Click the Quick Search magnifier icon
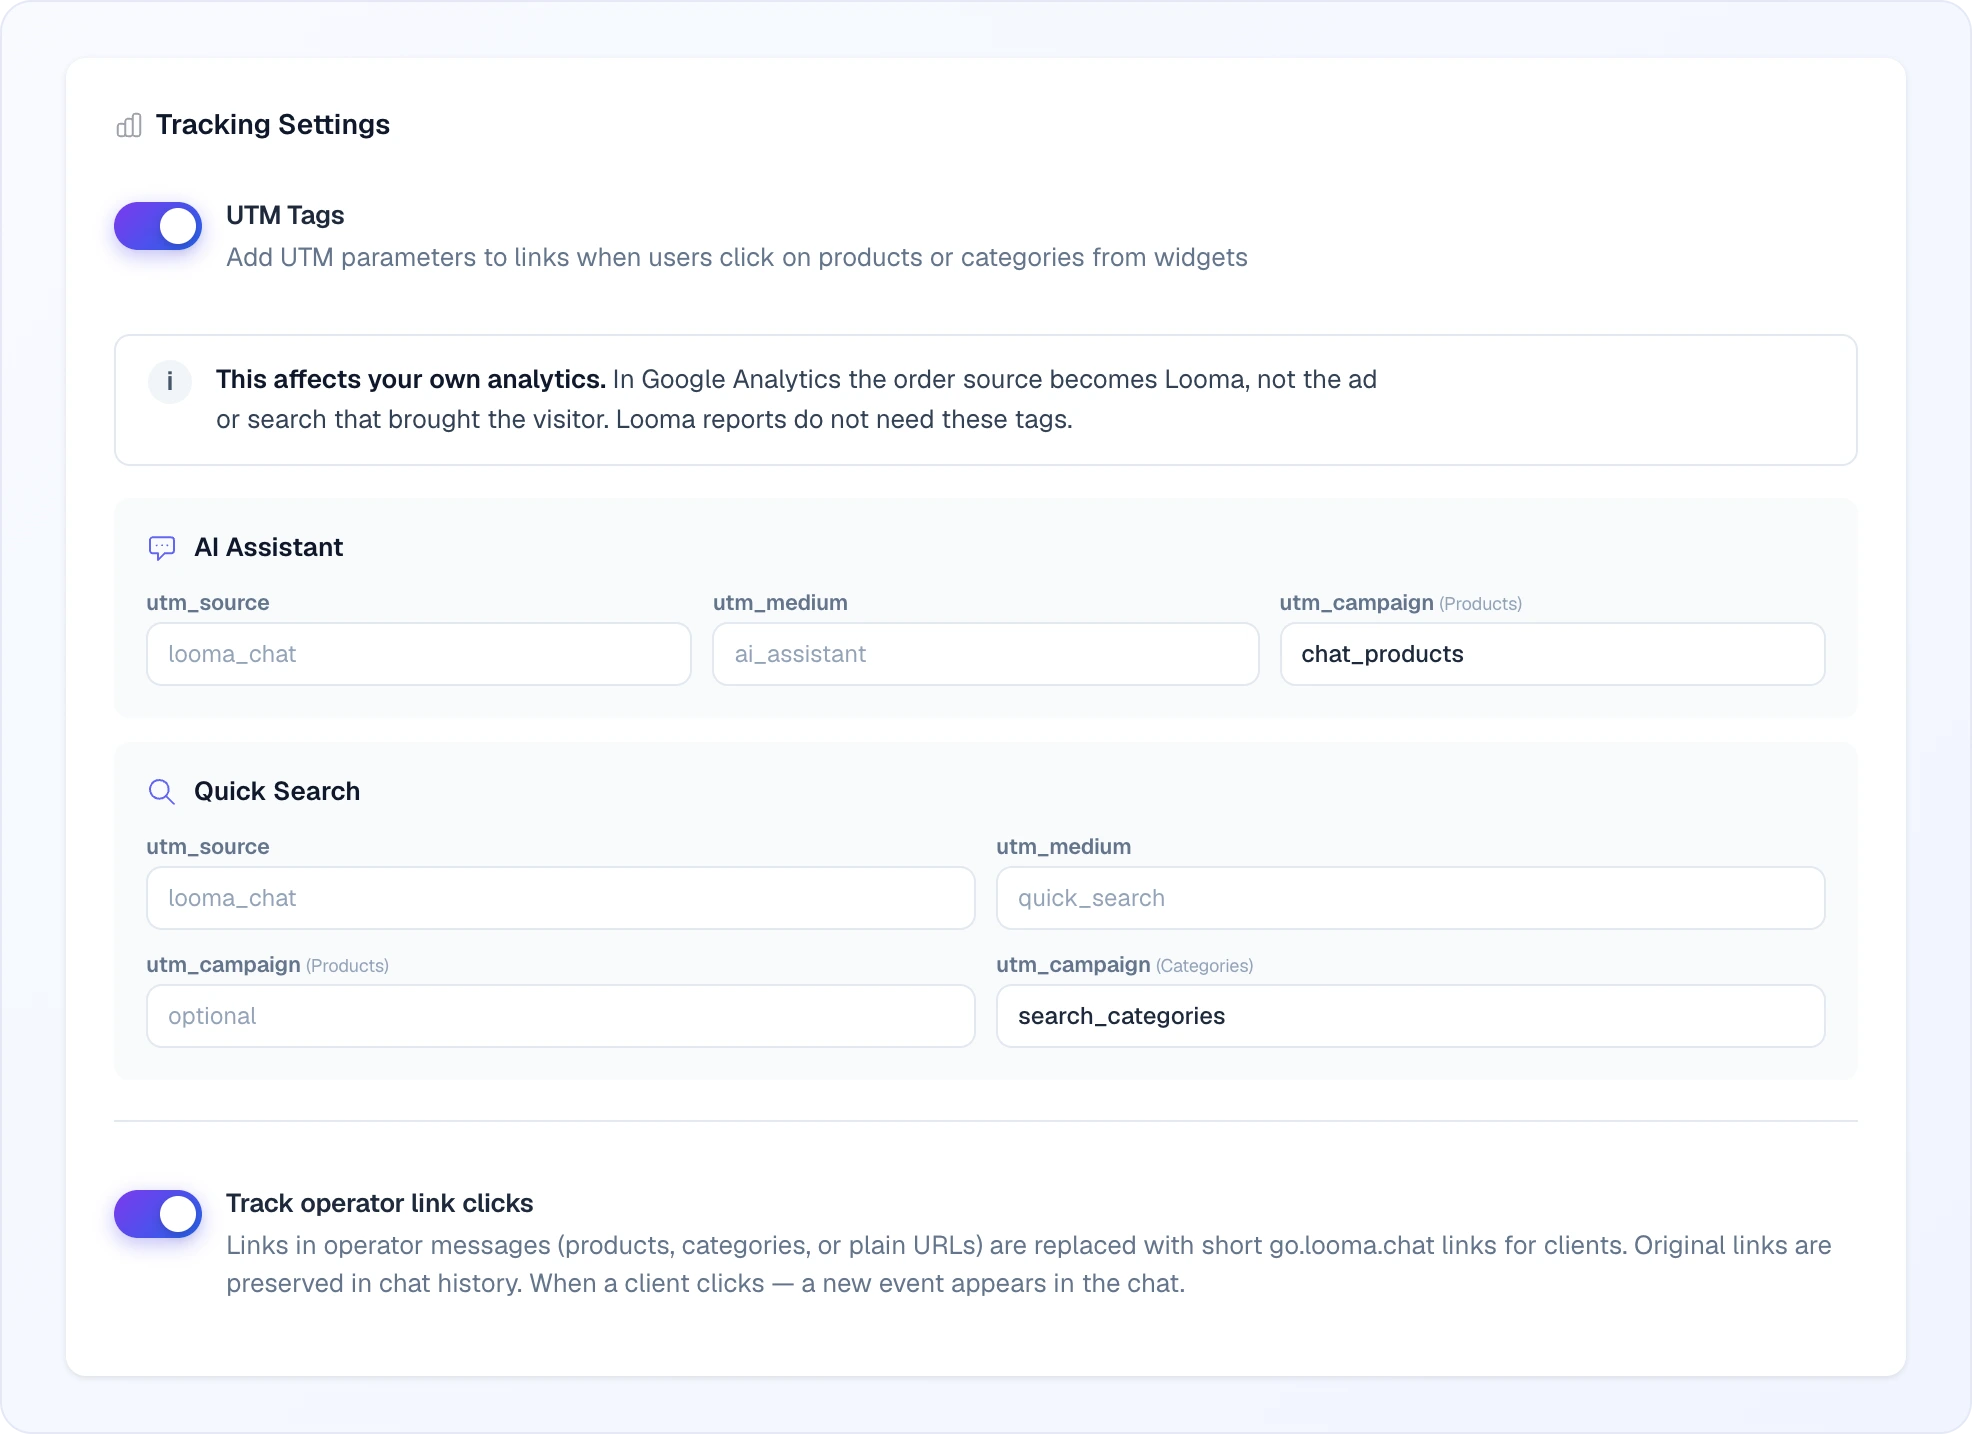The image size is (1972, 1434). click(162, 791)
